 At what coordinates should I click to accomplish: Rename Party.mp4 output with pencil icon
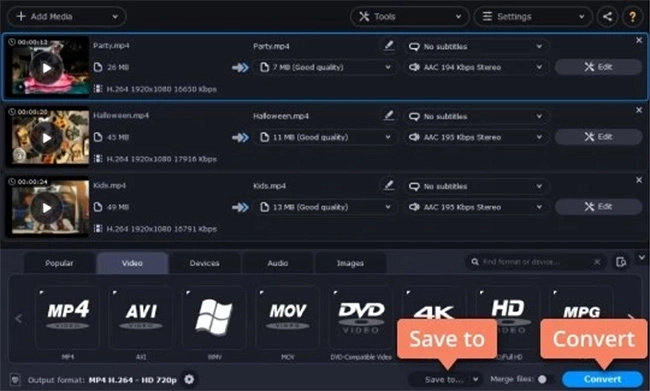[388, 46]
